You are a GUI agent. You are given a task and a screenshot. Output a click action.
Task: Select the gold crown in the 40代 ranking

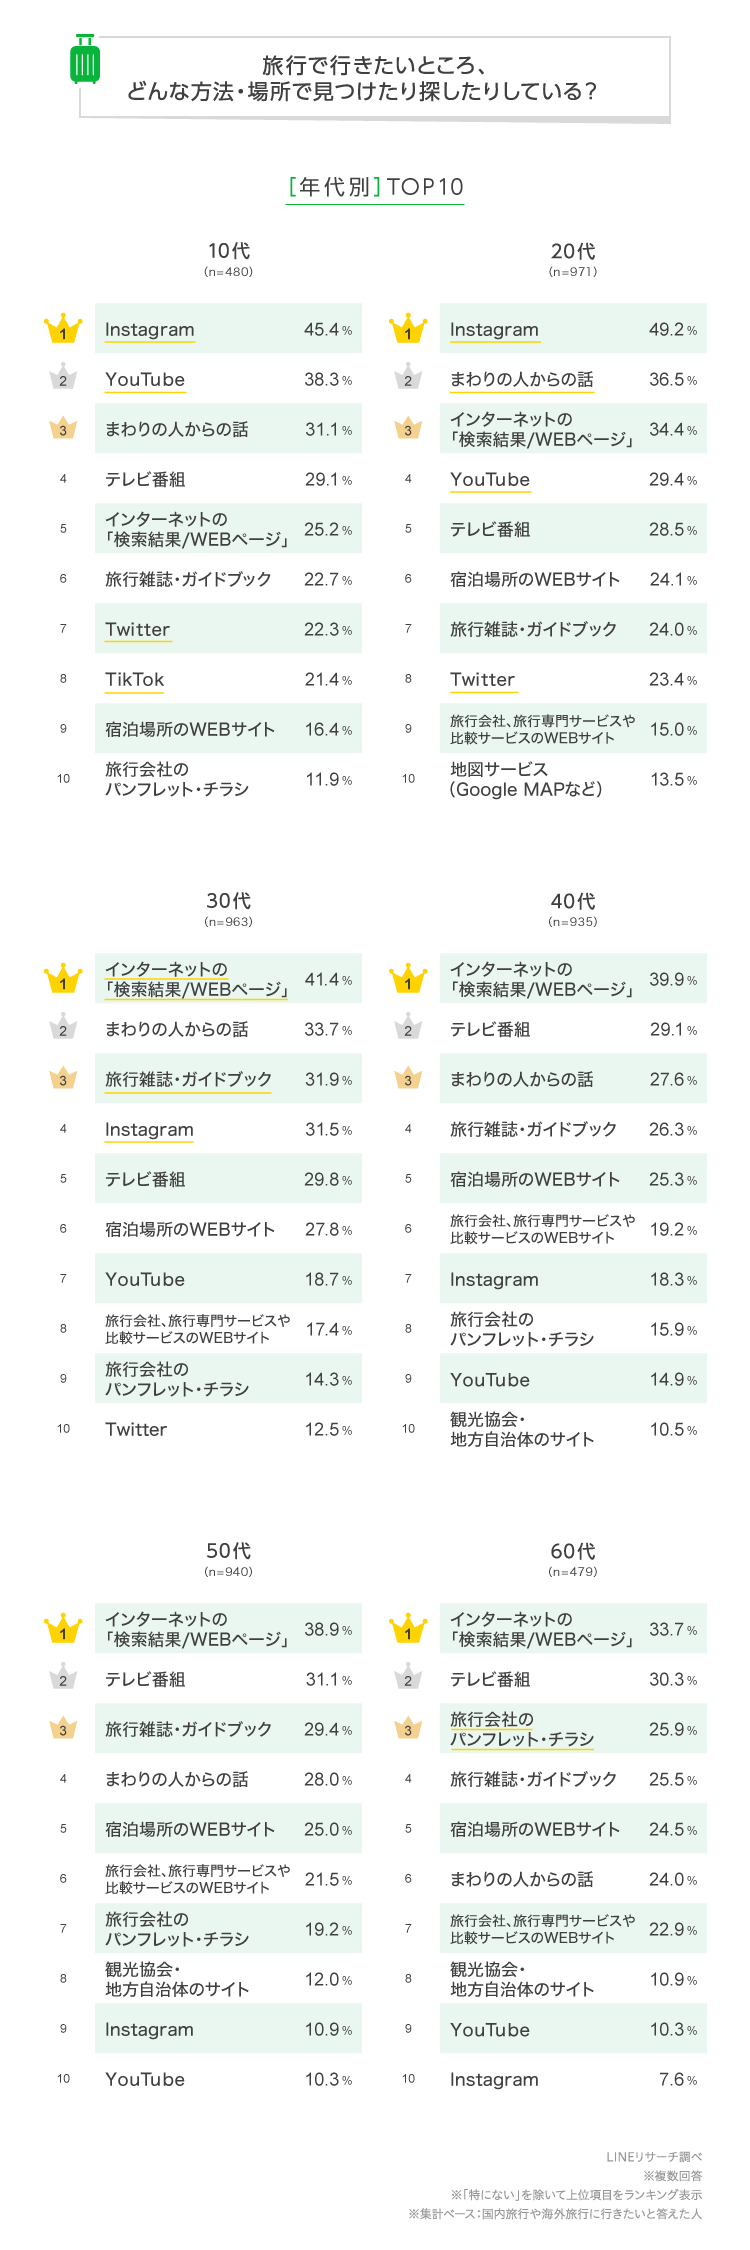tap(408, 979)
